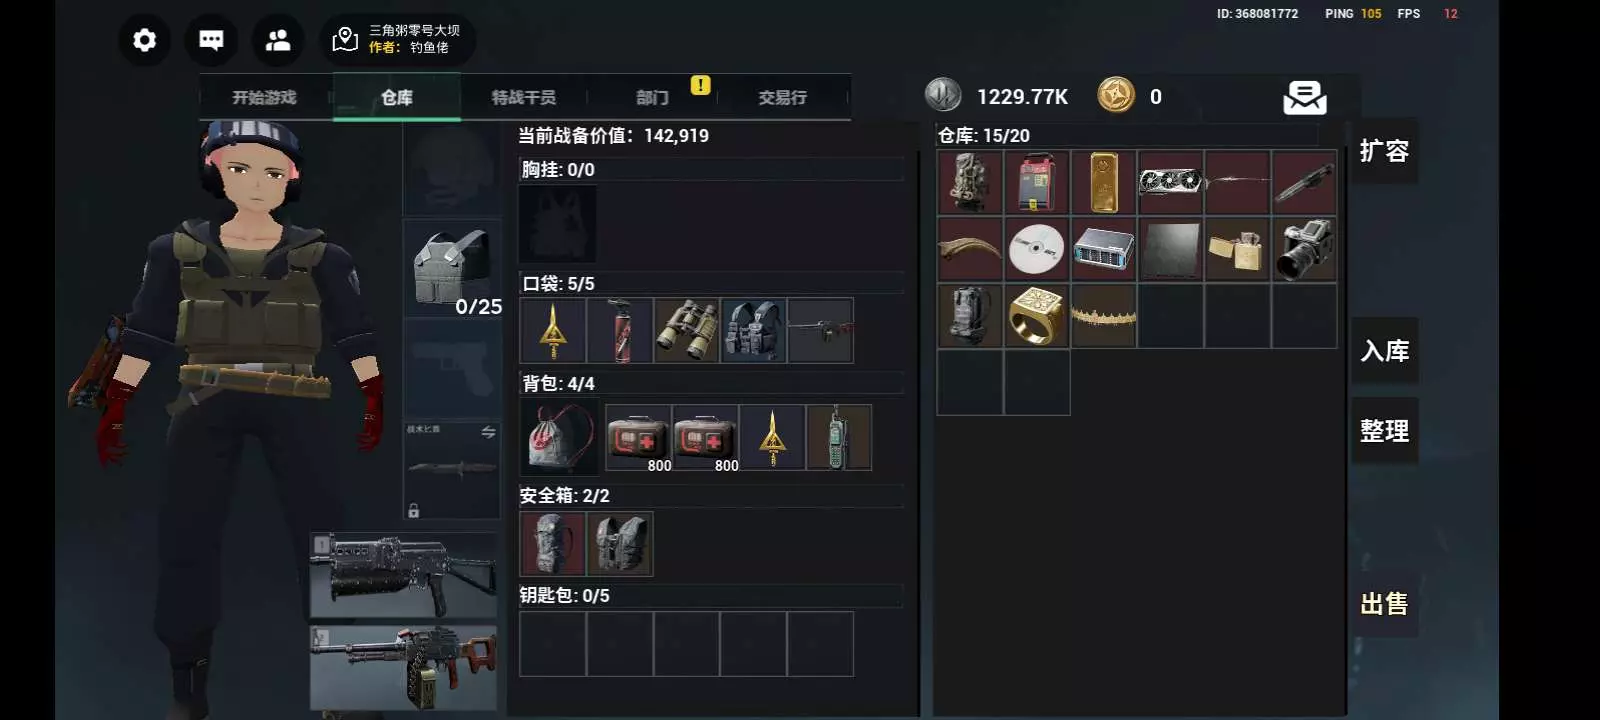Click the 整理 sort button

tap(1384, 431)
